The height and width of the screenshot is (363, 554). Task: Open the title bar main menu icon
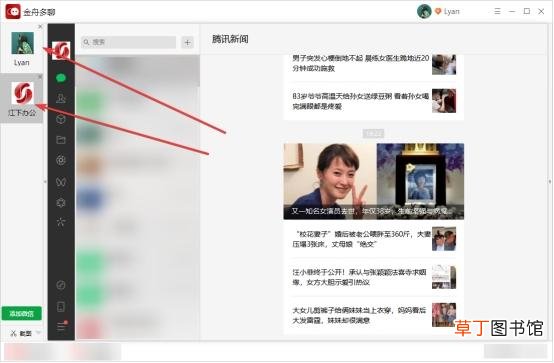(497, 11)
